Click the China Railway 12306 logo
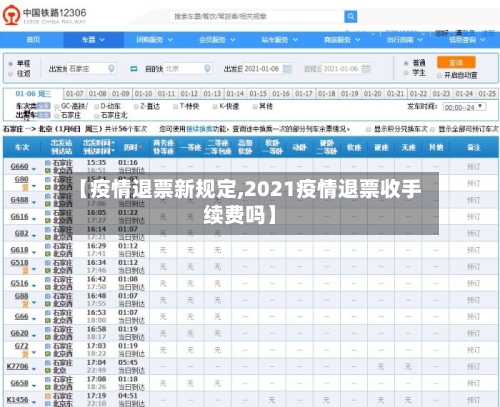The image size is (500, 407). tap(45, 15)
